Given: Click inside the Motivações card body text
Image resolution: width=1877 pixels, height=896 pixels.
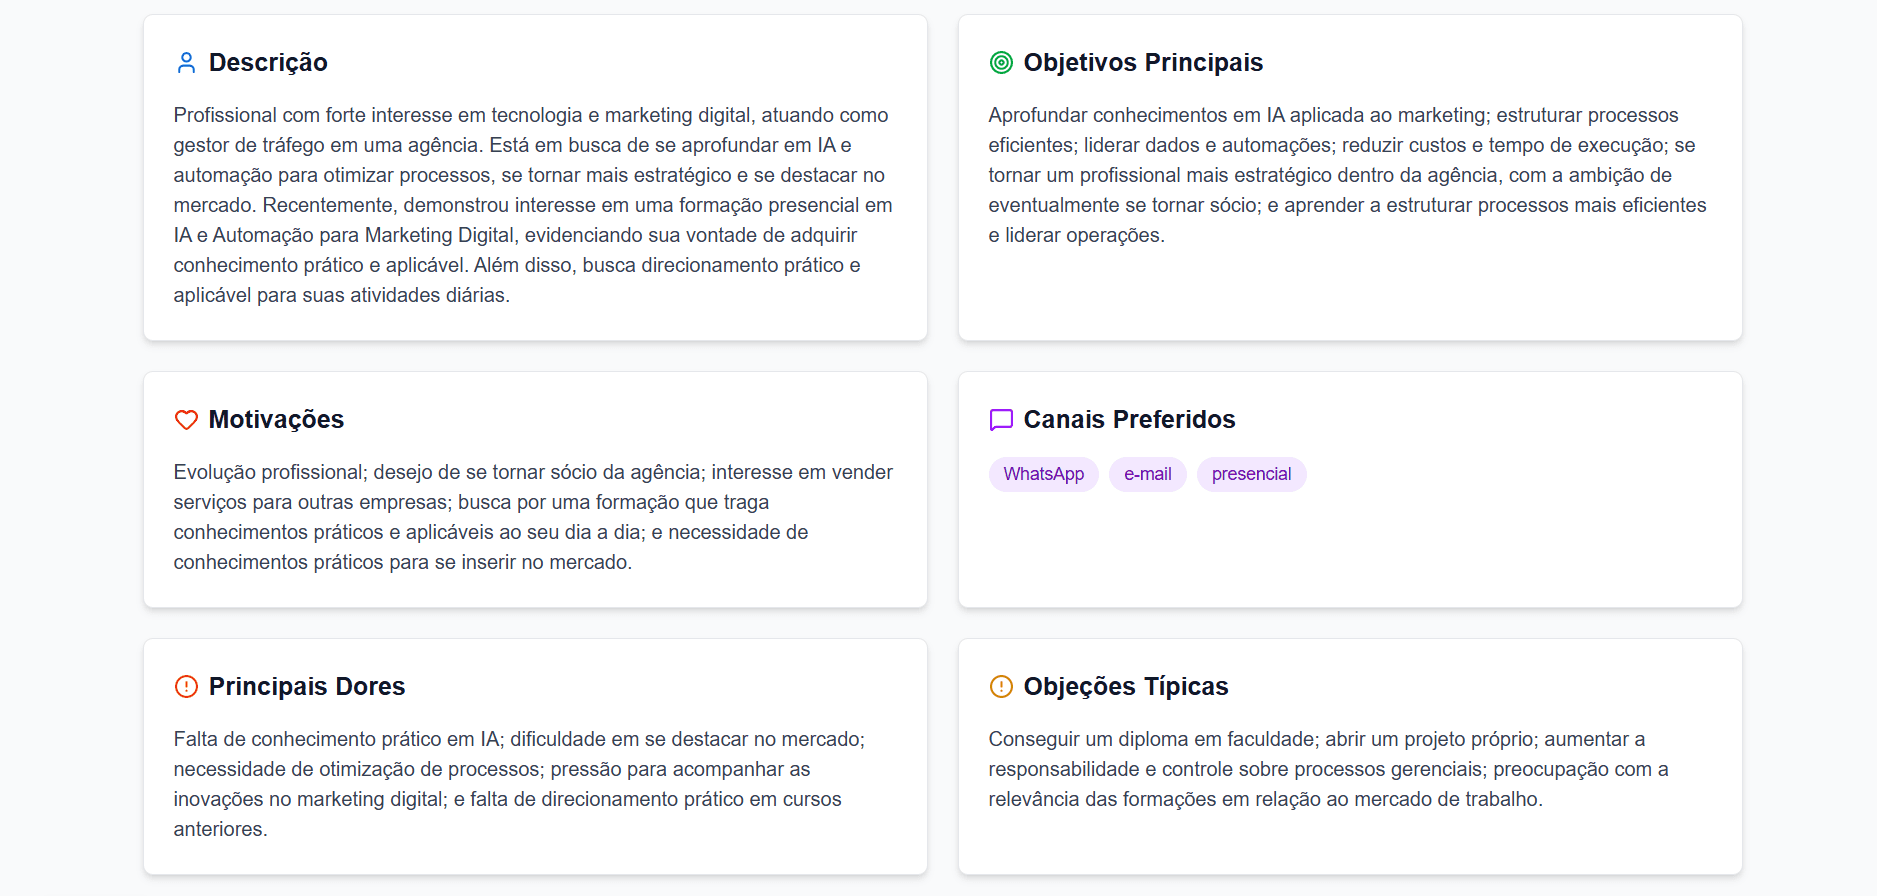Looking at the screenshot, I should [533, 516].
